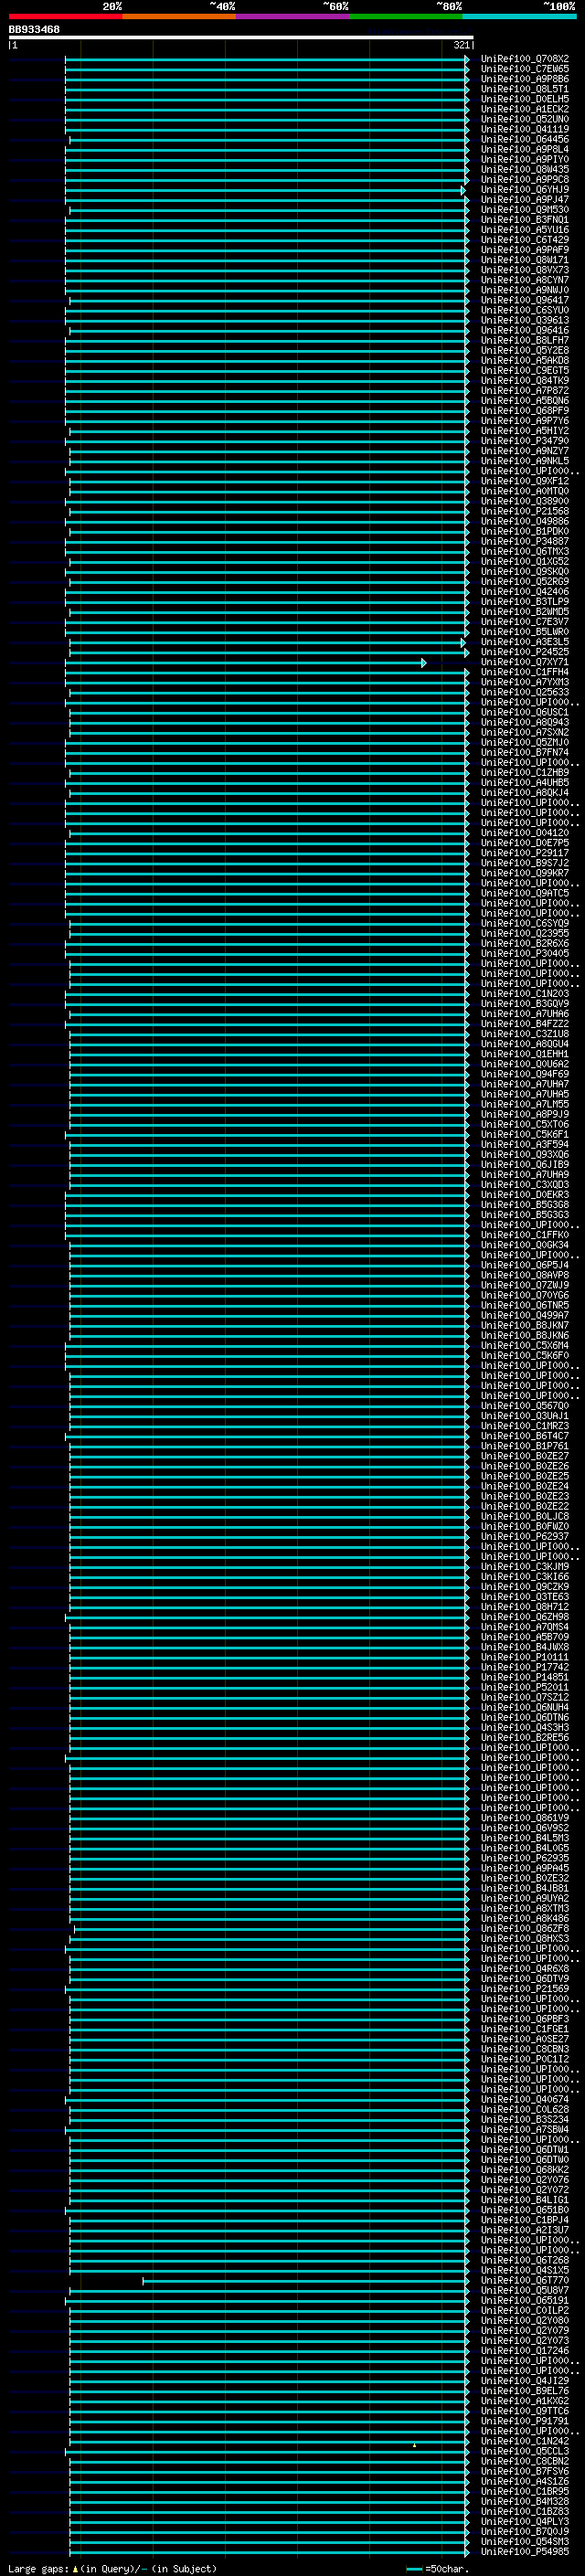Open hit UniRef100_D0EKR3
585x2576 pixels.
coord(525,1195)
